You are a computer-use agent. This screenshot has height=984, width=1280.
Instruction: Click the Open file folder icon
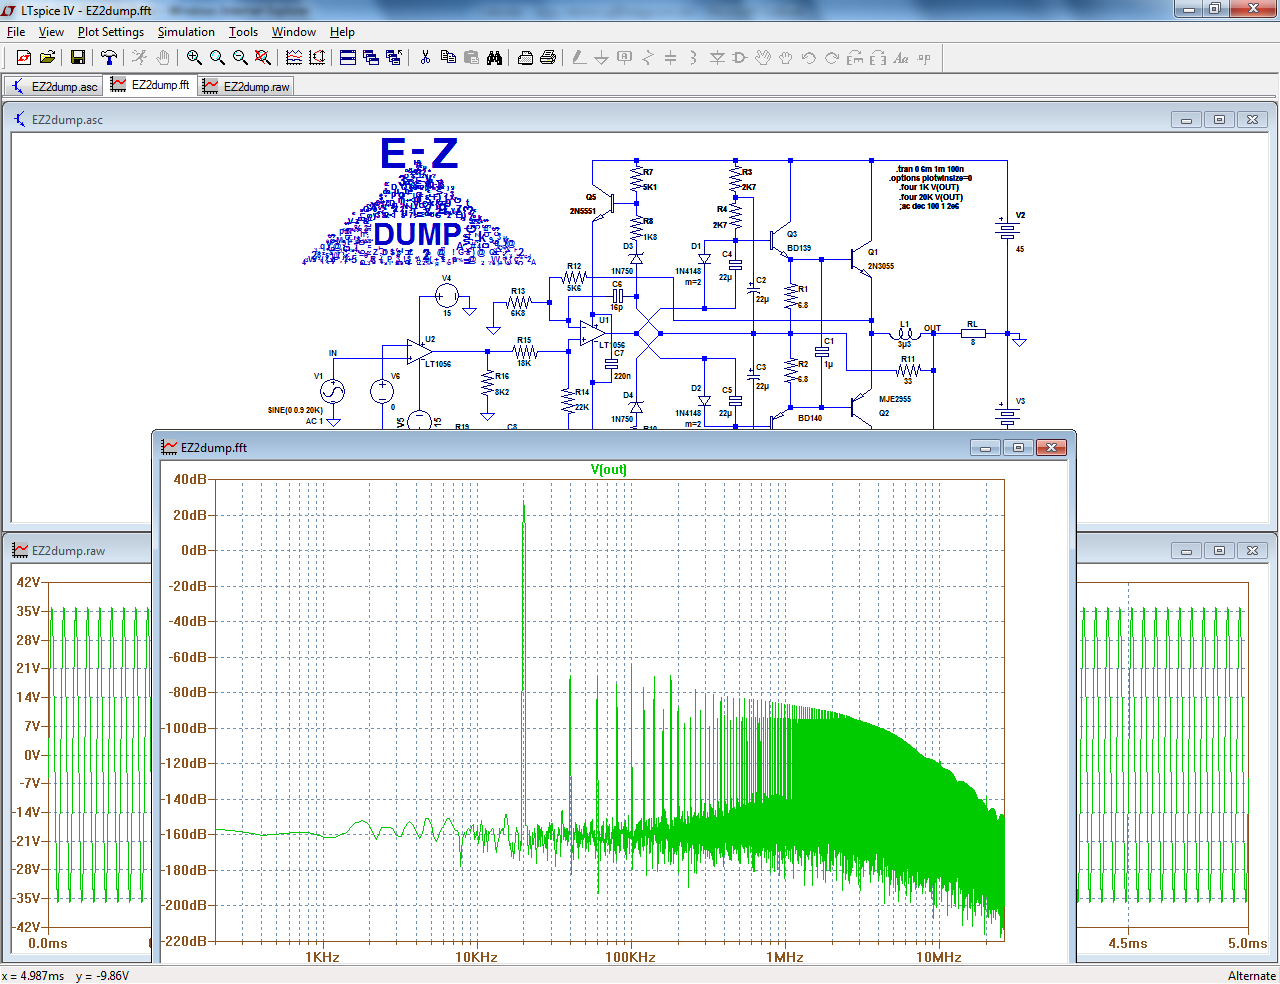pyautogui.click(x=47, y=58)
